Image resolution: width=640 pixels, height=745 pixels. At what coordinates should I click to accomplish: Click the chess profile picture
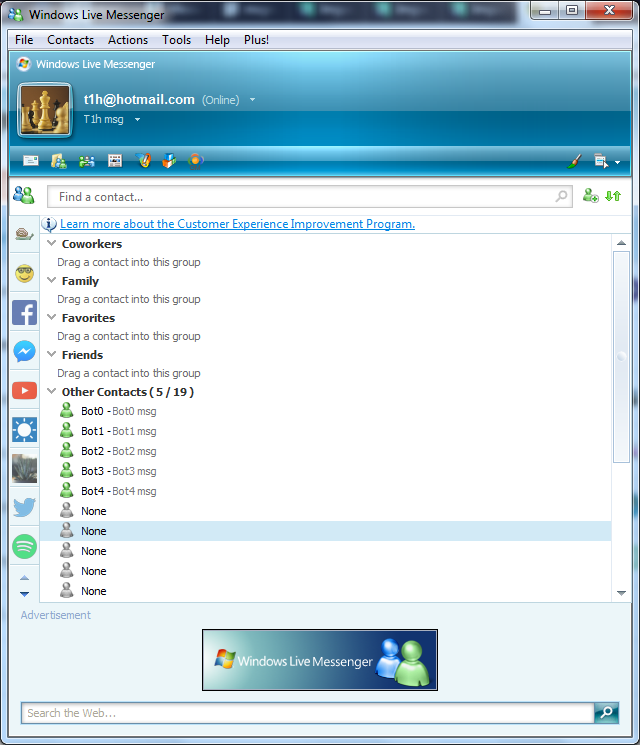click(x=45, y=110)
